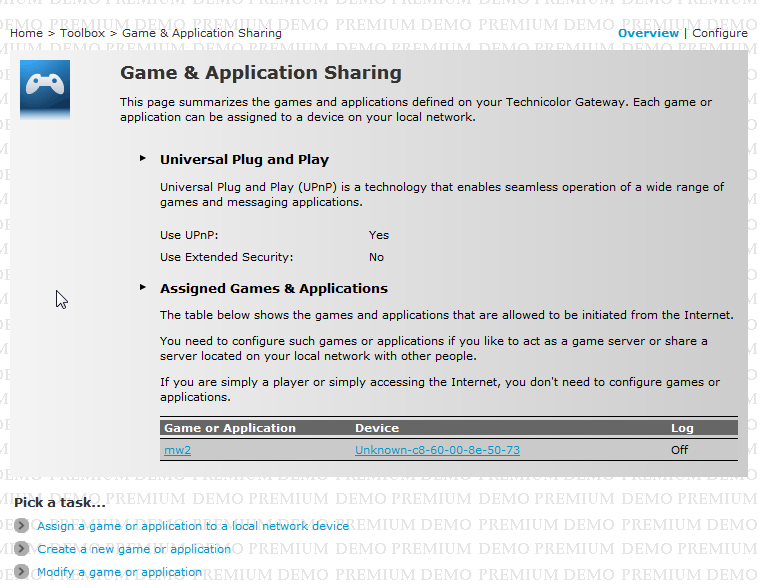The image size is (762, 588).
Task: Click the Device column header
Action: point(377,428)
